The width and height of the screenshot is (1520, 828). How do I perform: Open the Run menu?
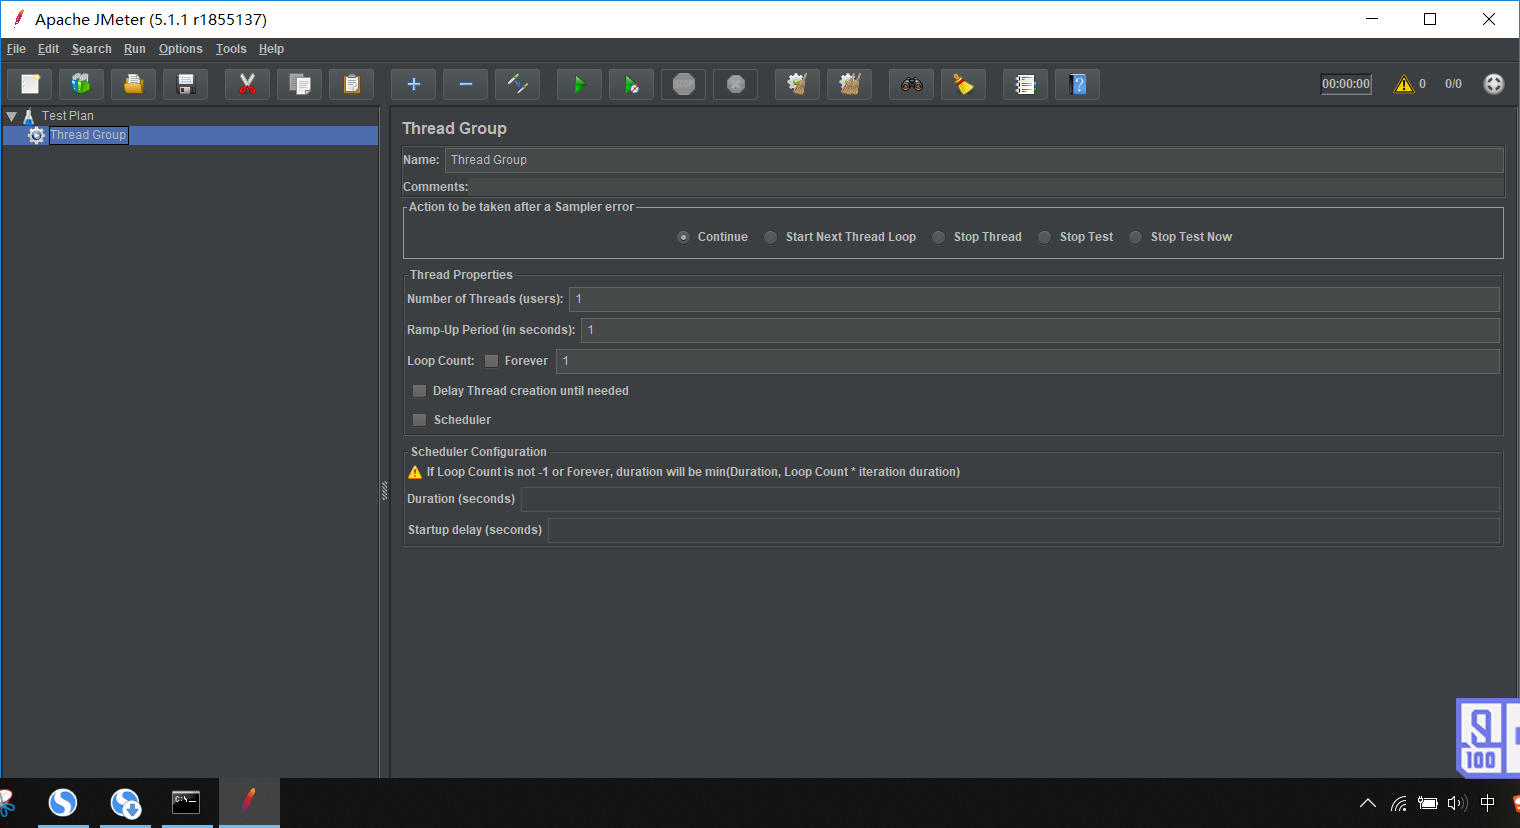[135, 49]
